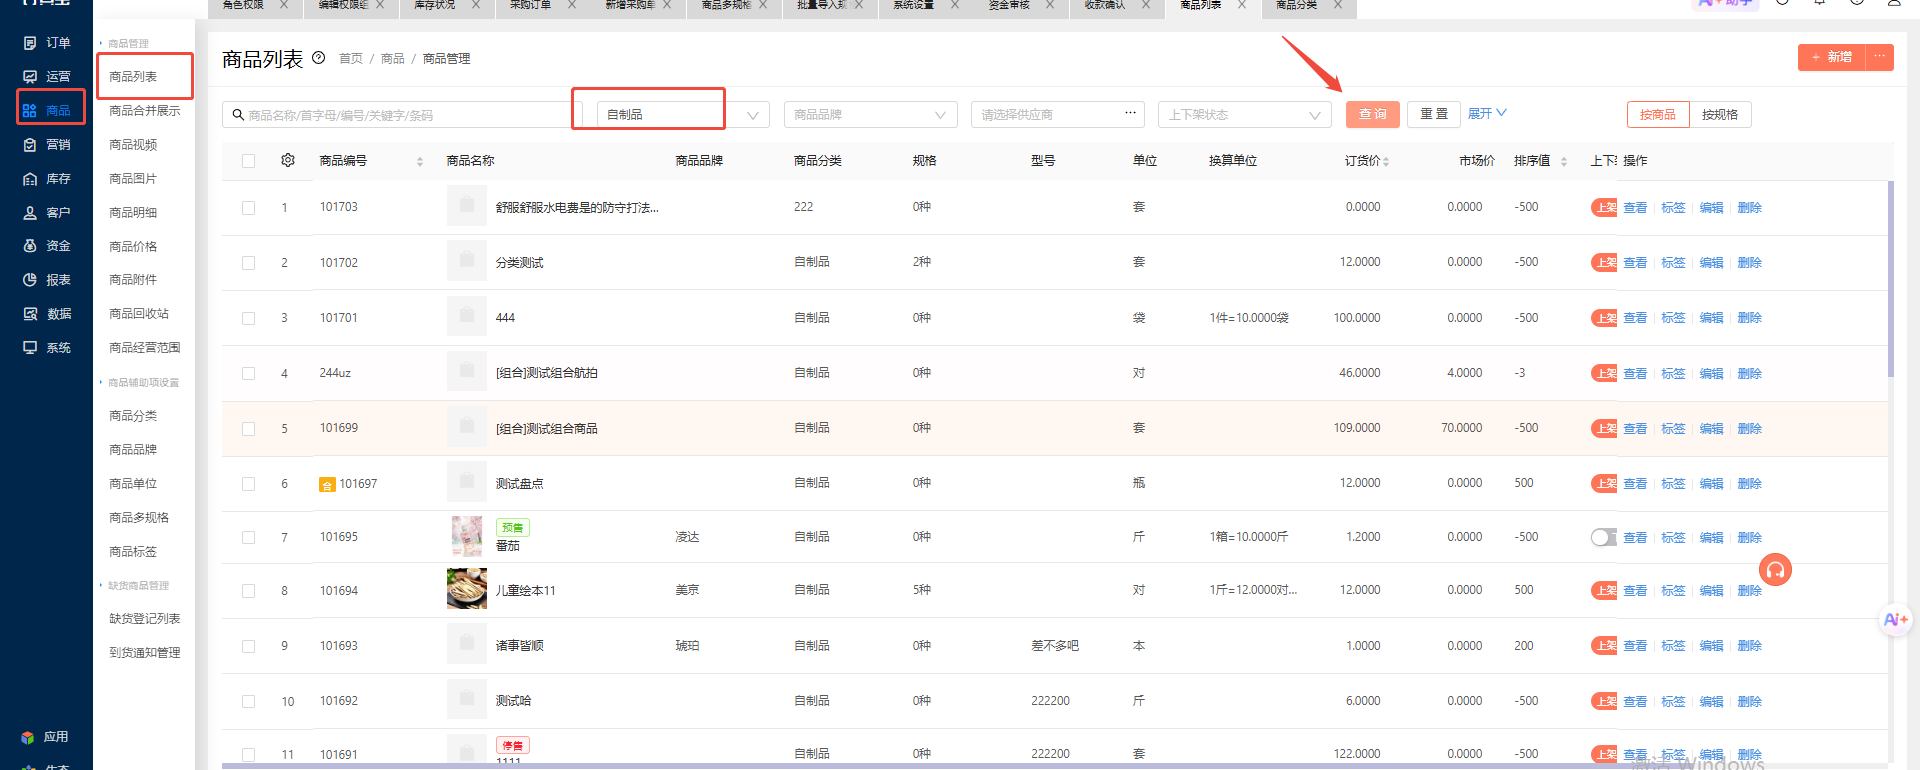Click the vertical scrollbar of the table

(x=1891, y=280)
